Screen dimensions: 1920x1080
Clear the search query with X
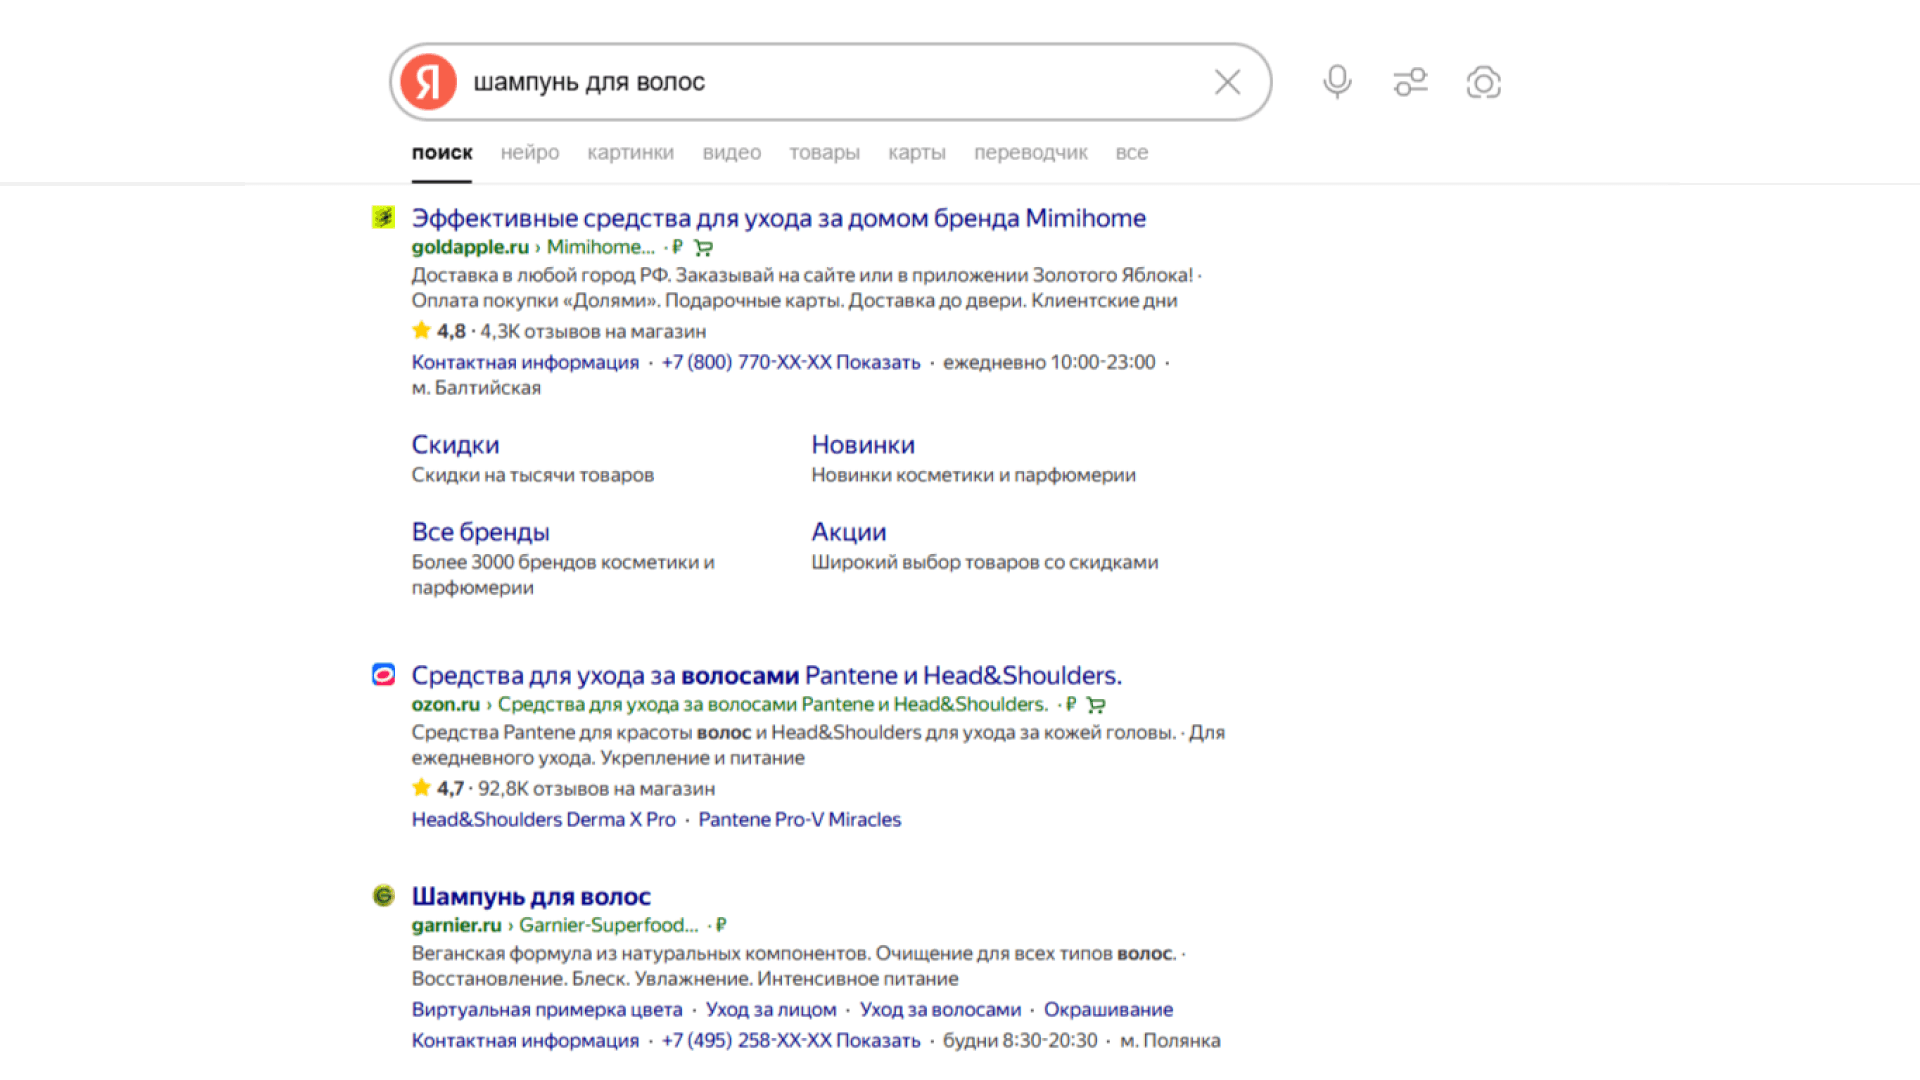[x=1227, y=82]
